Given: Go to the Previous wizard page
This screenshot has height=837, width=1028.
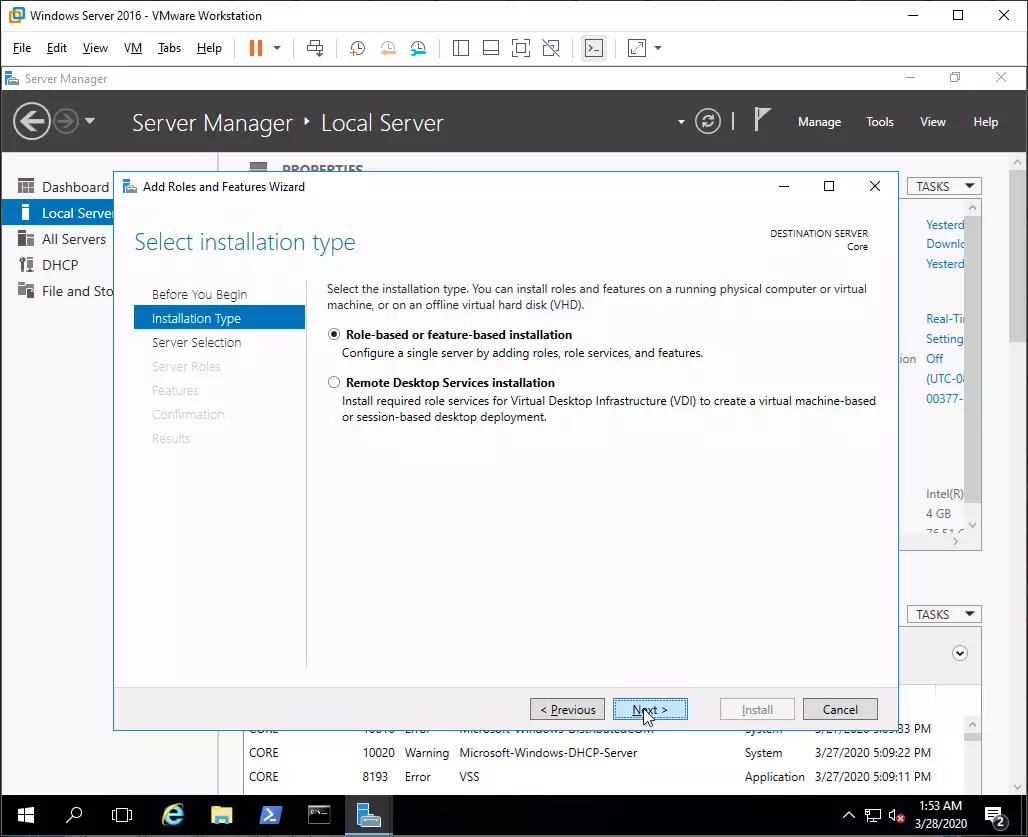Looking at the screenshot, I should click(x=567, y=709).
